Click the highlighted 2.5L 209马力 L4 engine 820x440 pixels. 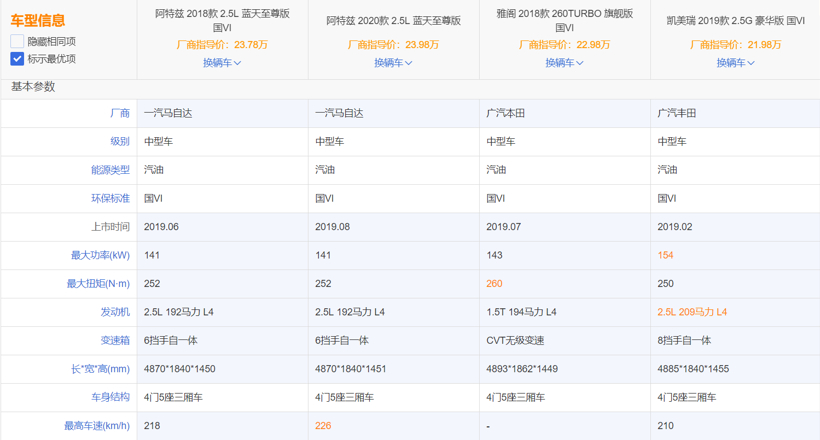[692, 312]
